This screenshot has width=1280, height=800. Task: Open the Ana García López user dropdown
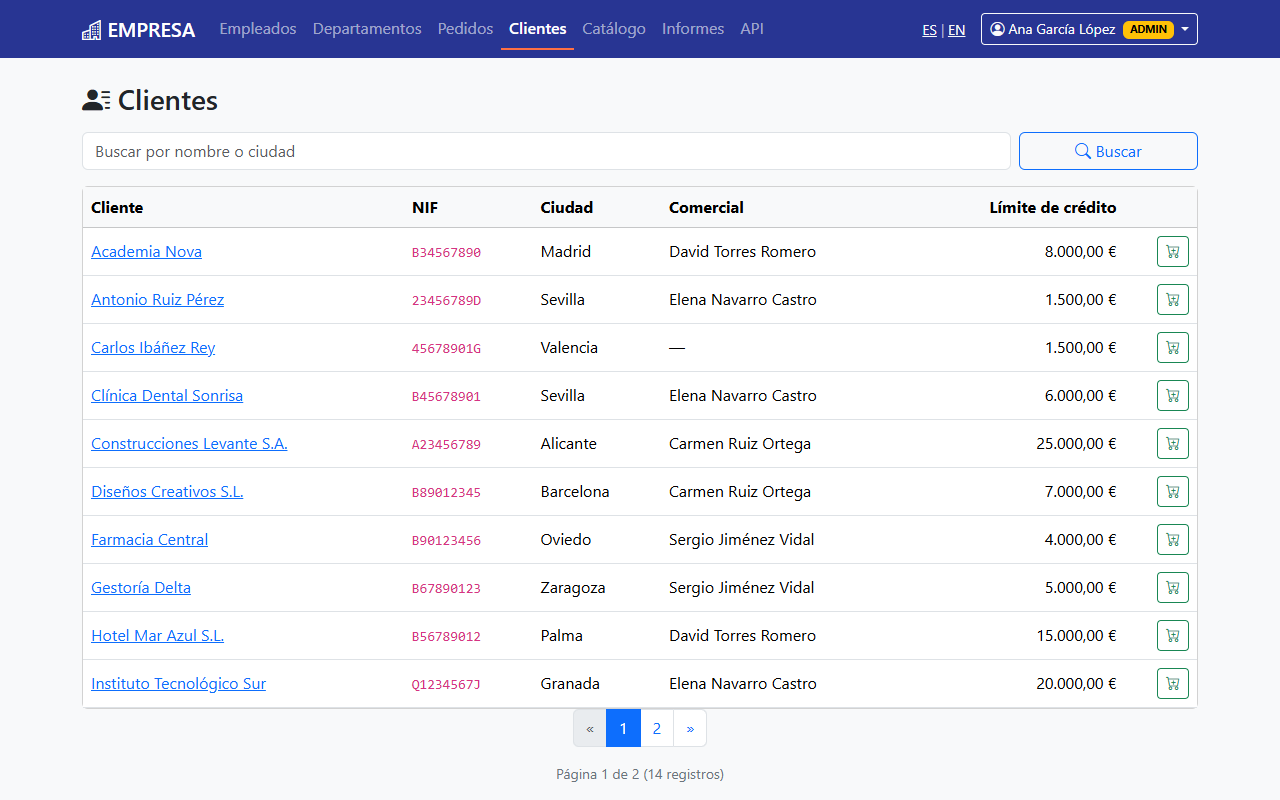tap(1089, 29)
